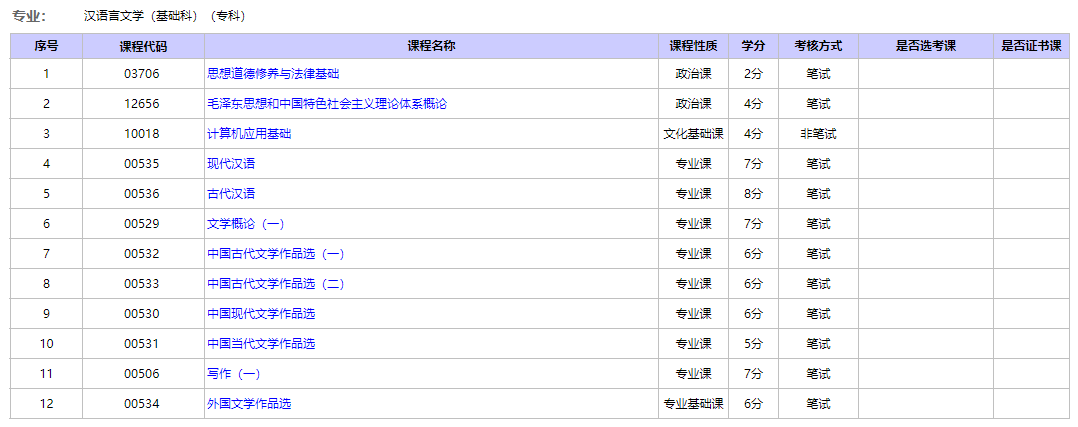
Task: Open the 文学概论（一） course link
Action: [x=245, y=224]
